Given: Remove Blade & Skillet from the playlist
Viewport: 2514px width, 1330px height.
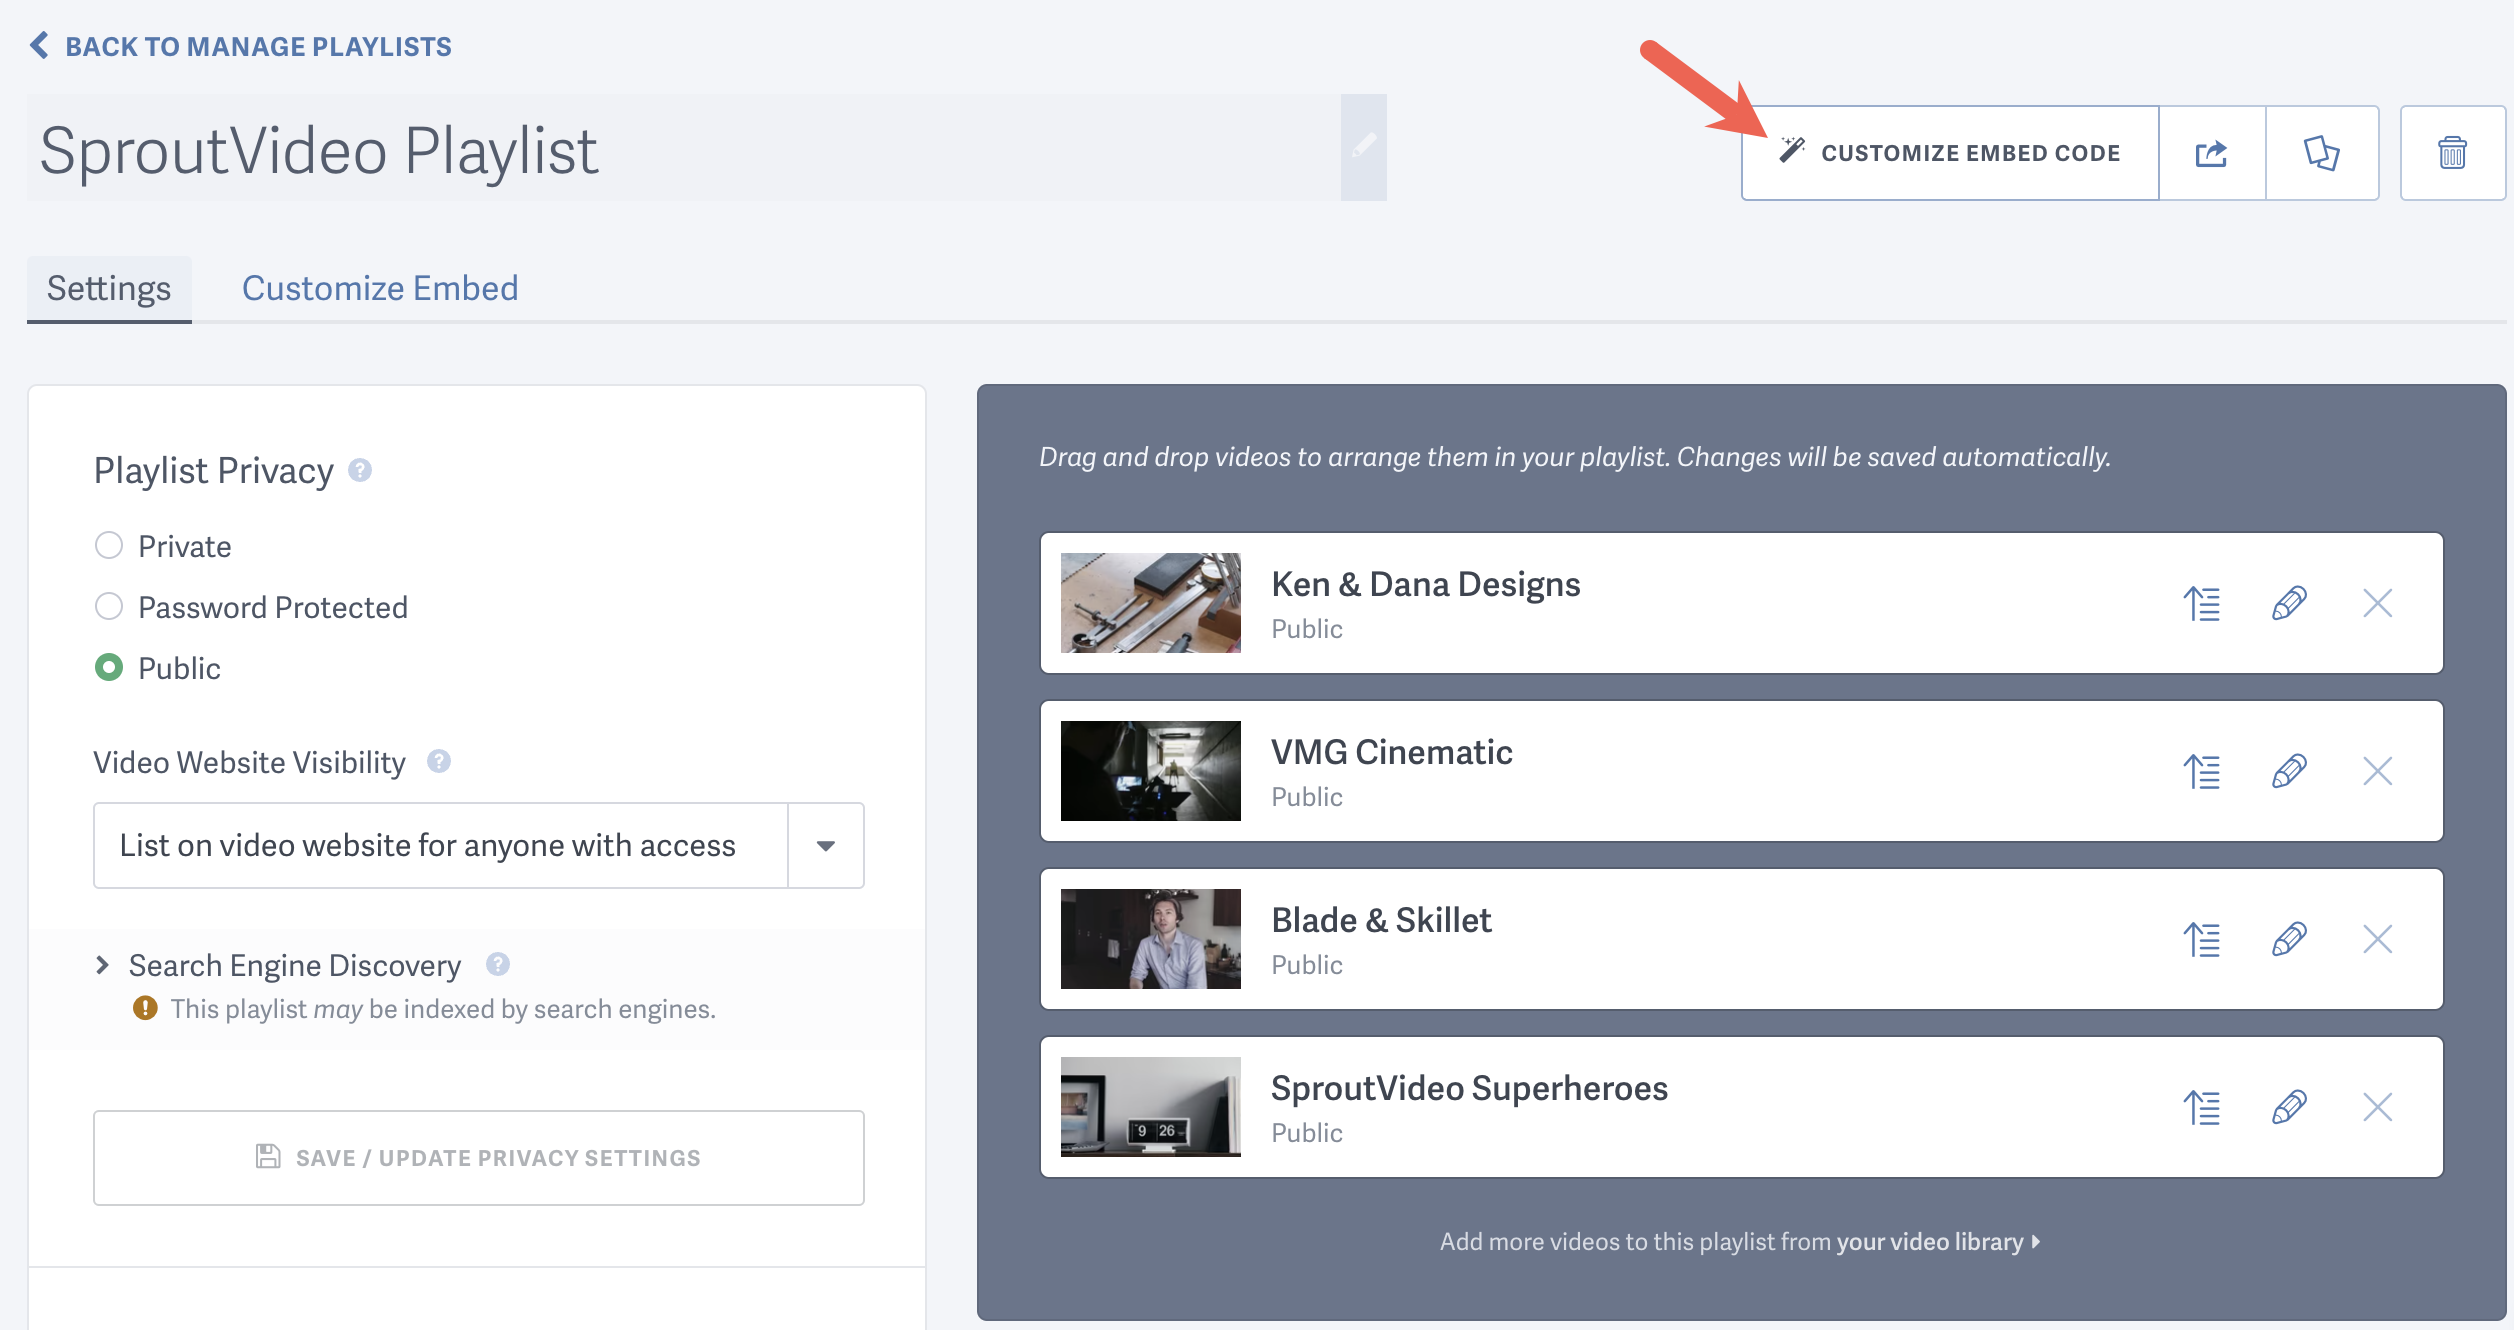Looking at the screenshot, I should click(2377, 939).
